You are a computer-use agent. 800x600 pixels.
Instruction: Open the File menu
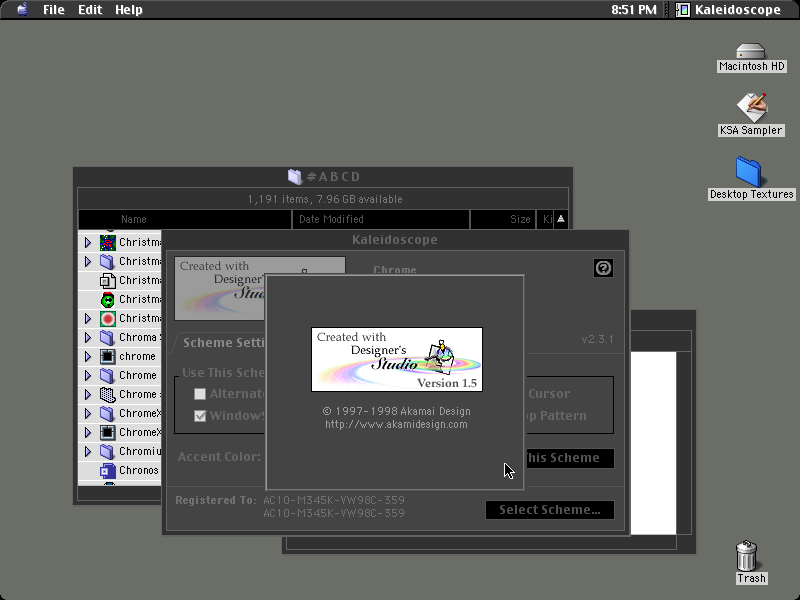click(54, 10)
